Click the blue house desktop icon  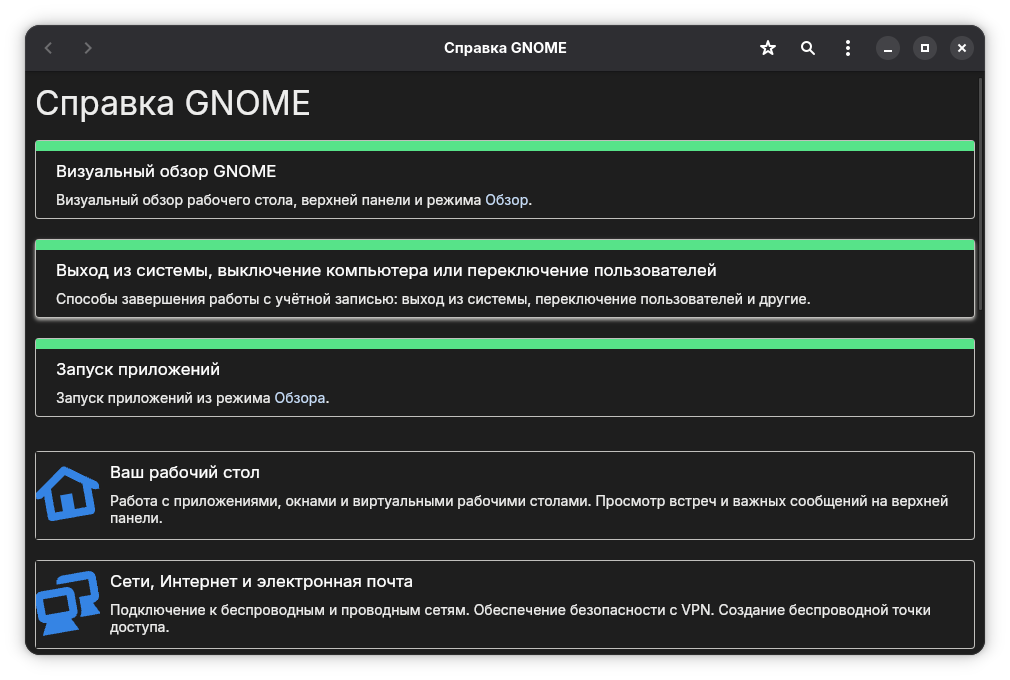[68, 494]
